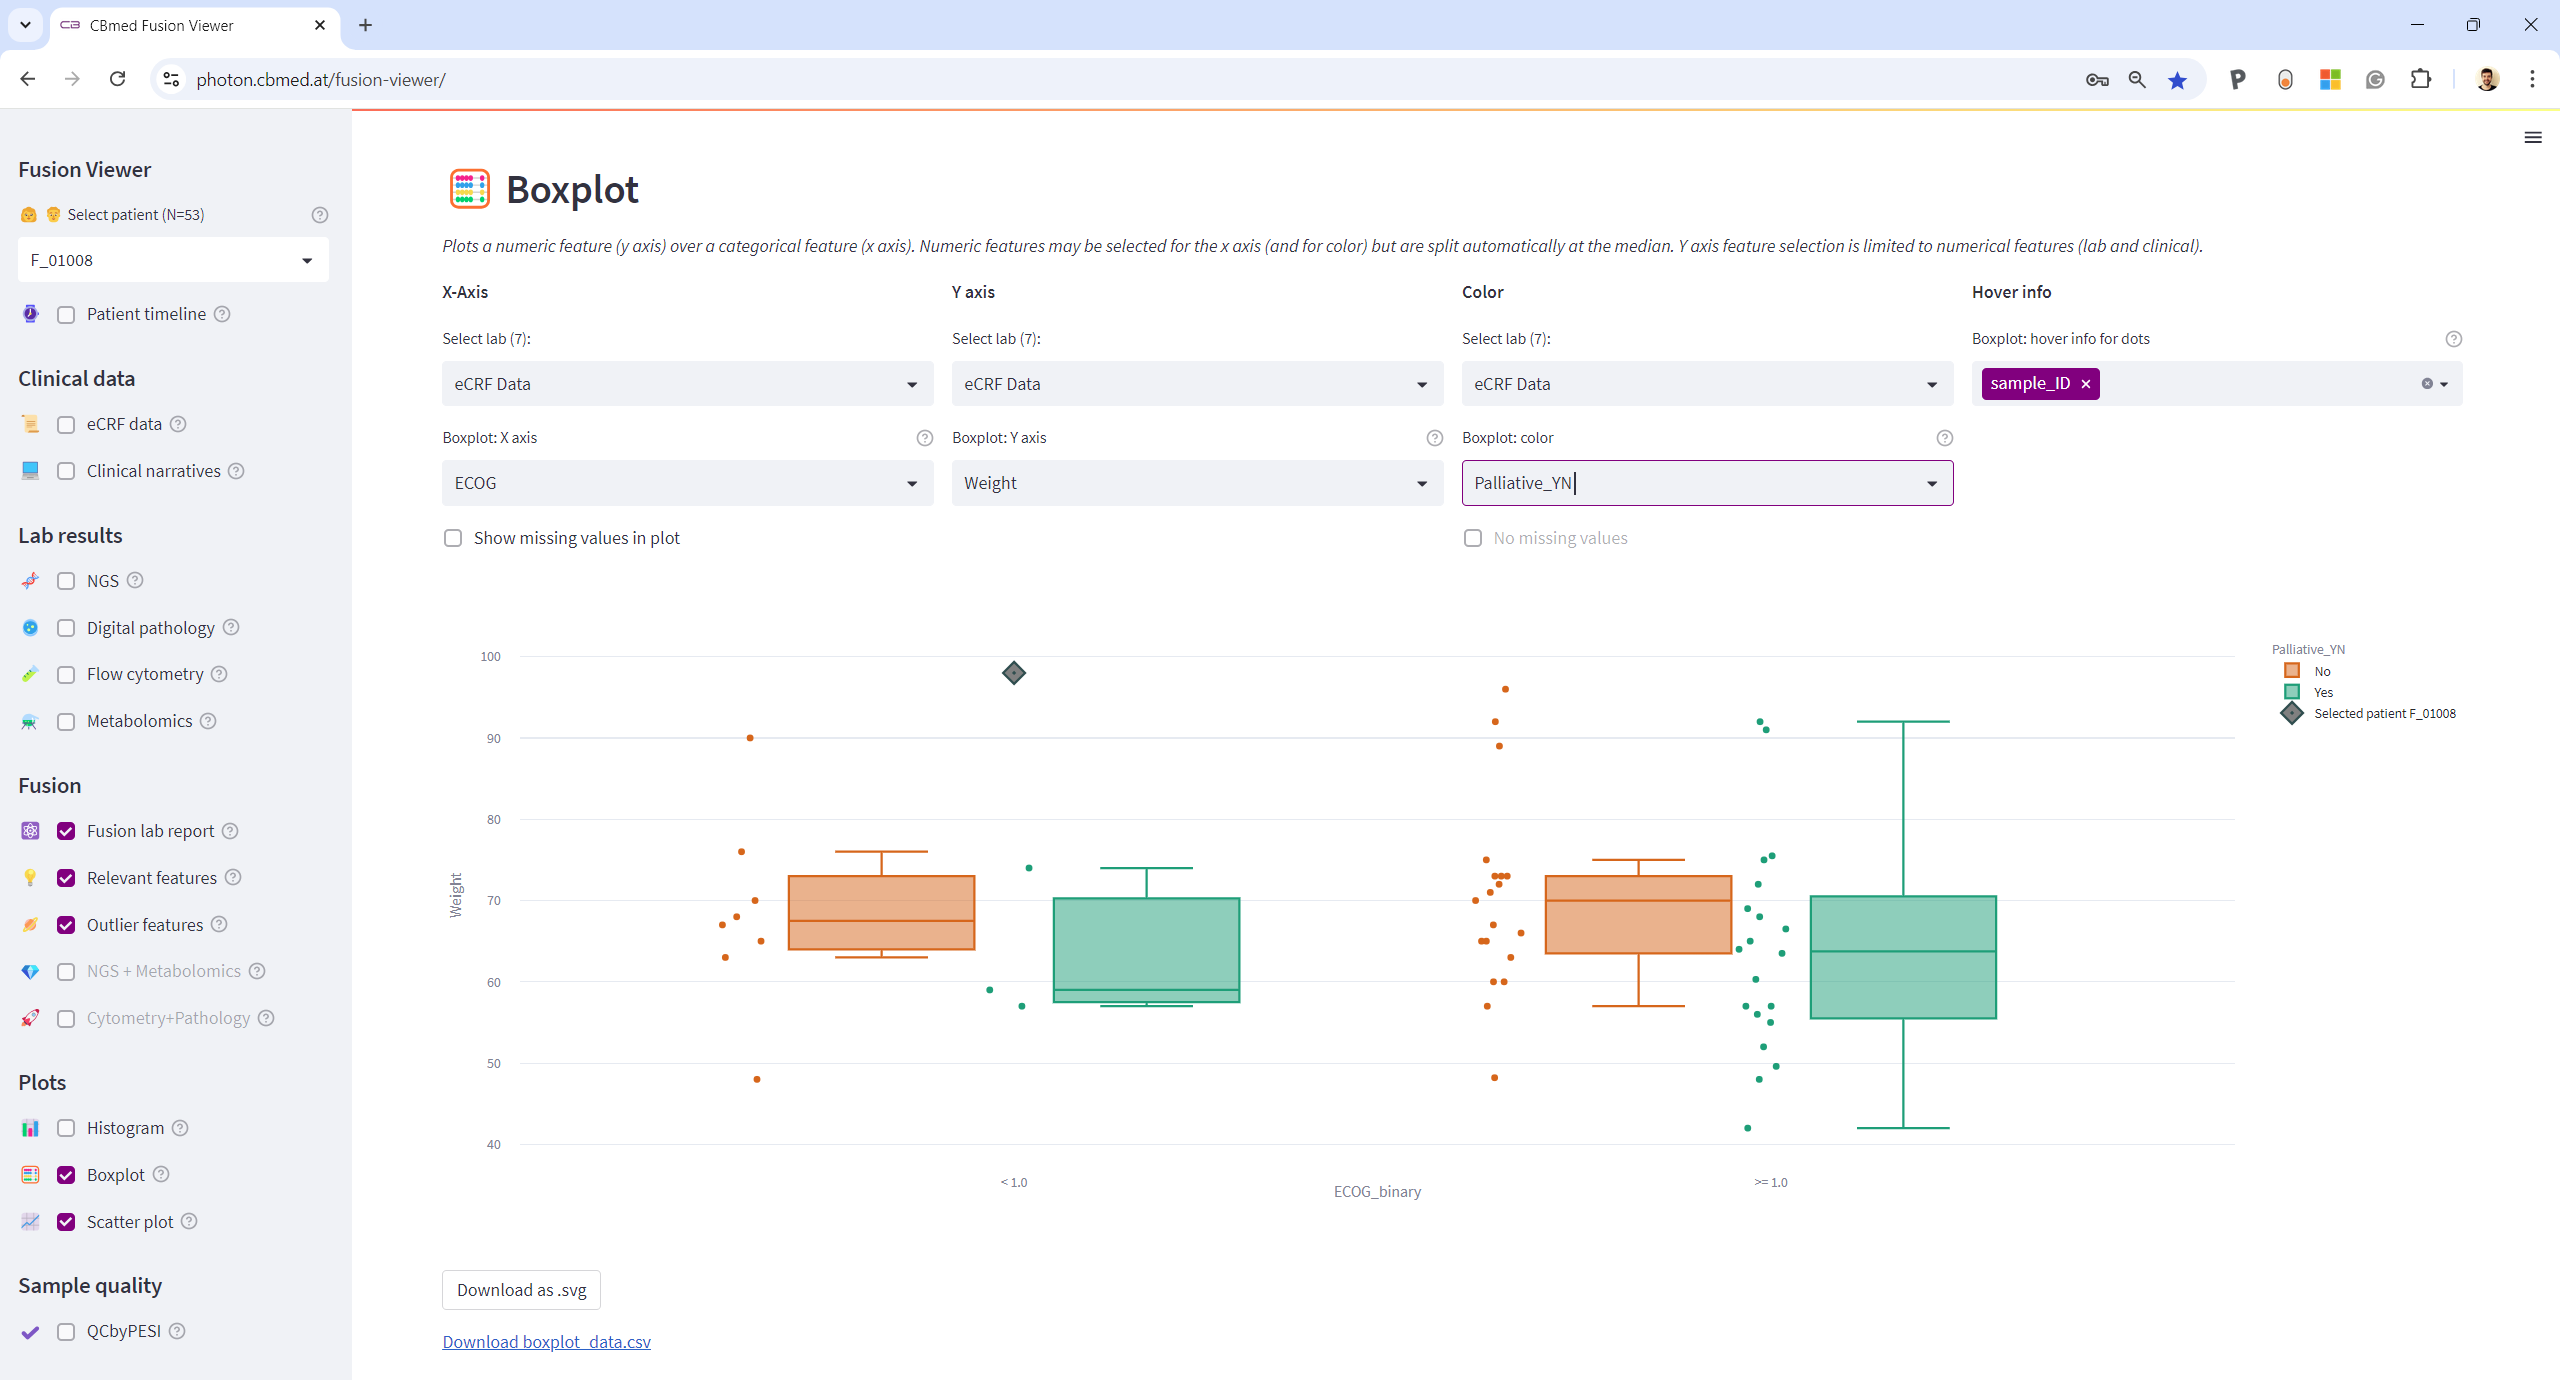Viewport: 2560px width, 1380px height.
Task: Click the browser bookmark star icon
Action: pos(2177,80)
